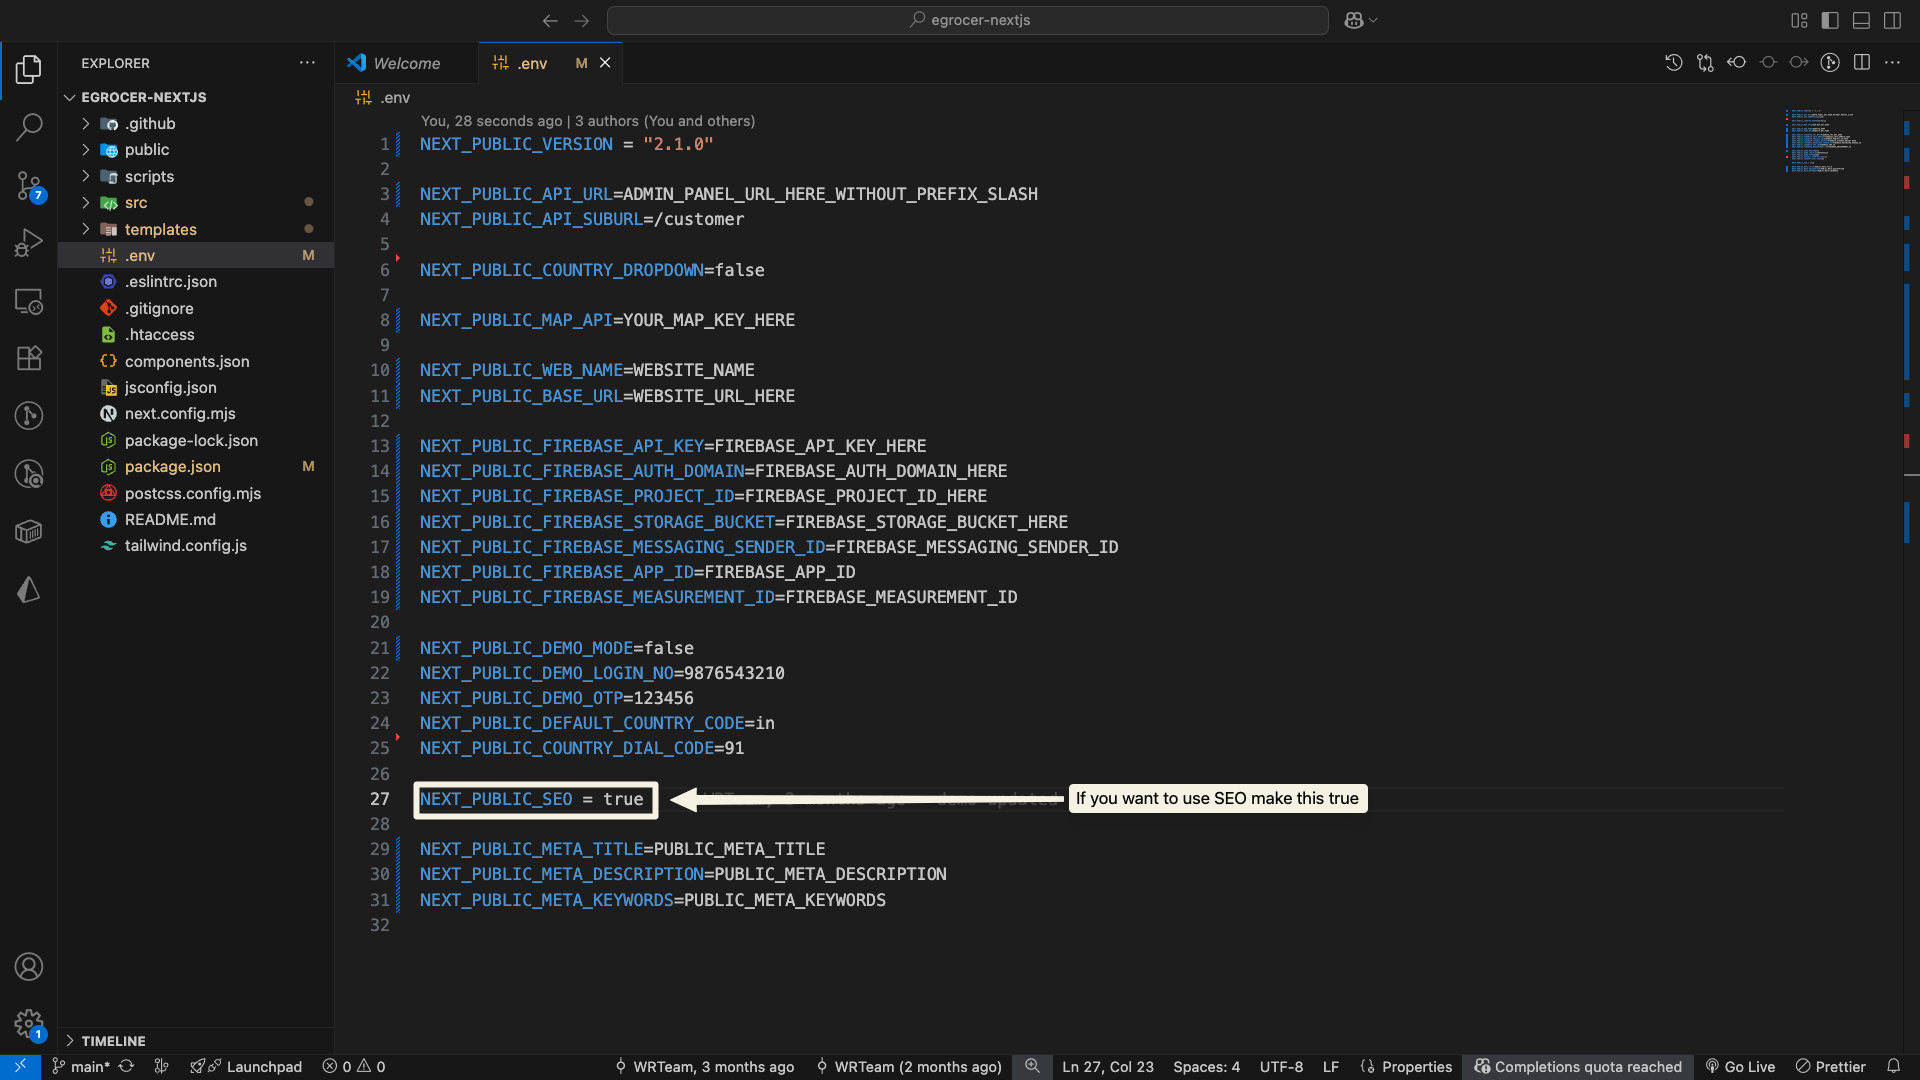Click the Explorer more actions ellipsis

coord(307,63)
